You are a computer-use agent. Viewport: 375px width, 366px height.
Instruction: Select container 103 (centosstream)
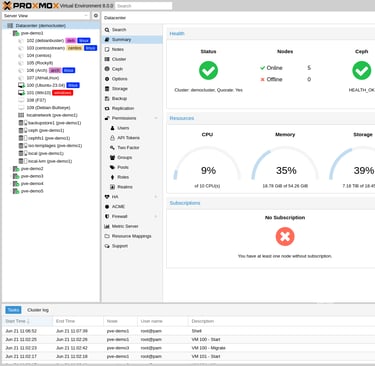tap(46, 48)
